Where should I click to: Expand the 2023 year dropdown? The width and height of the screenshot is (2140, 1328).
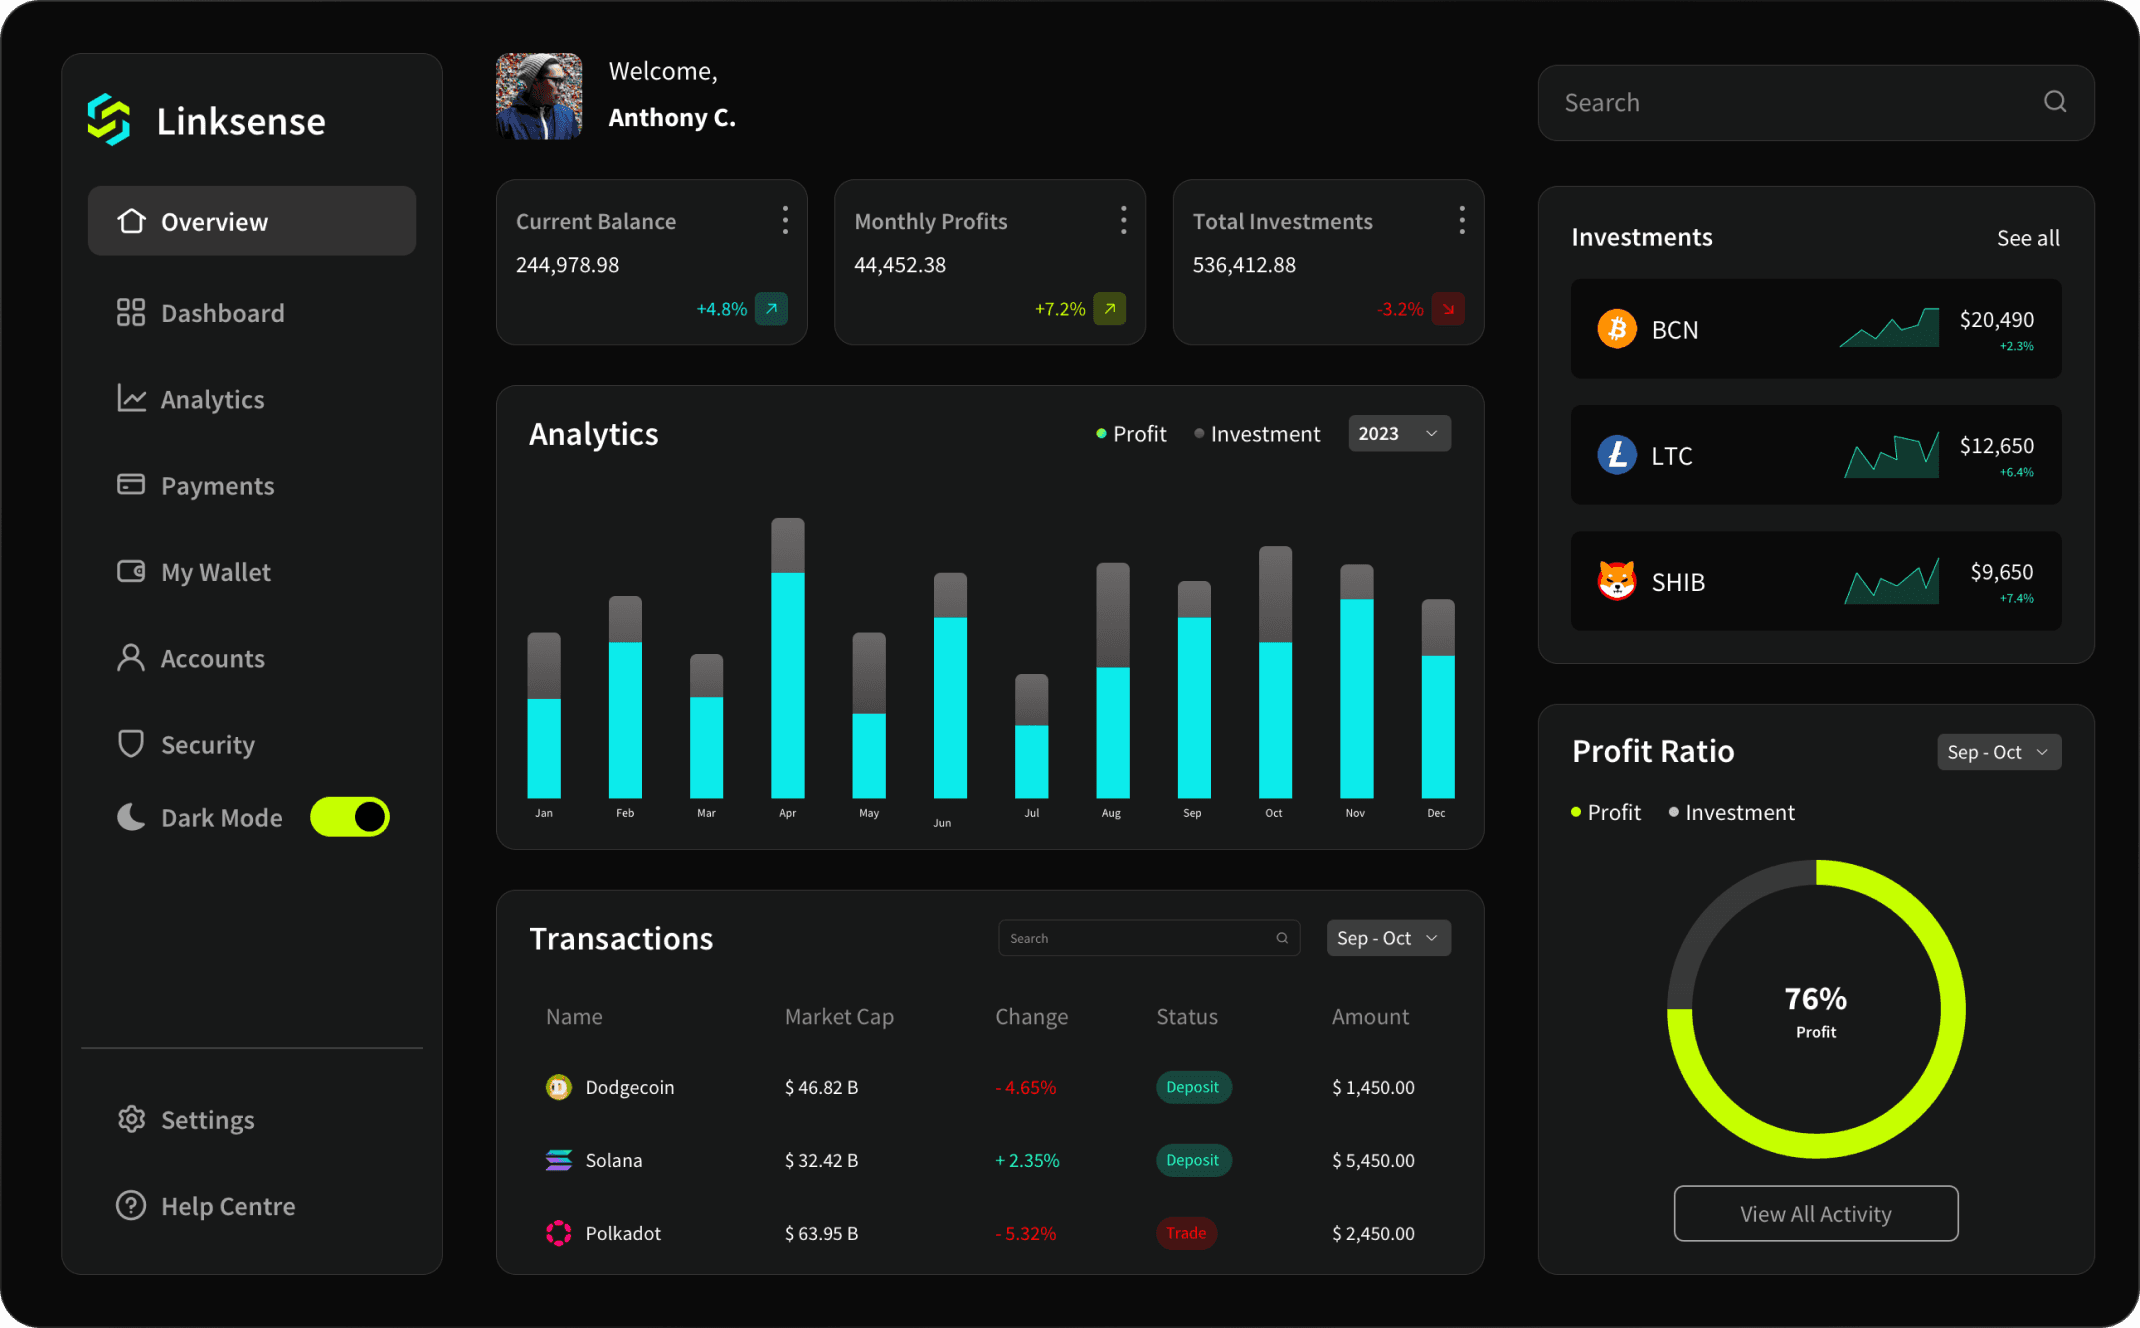pyautogui.click(x=1398, y=434)
